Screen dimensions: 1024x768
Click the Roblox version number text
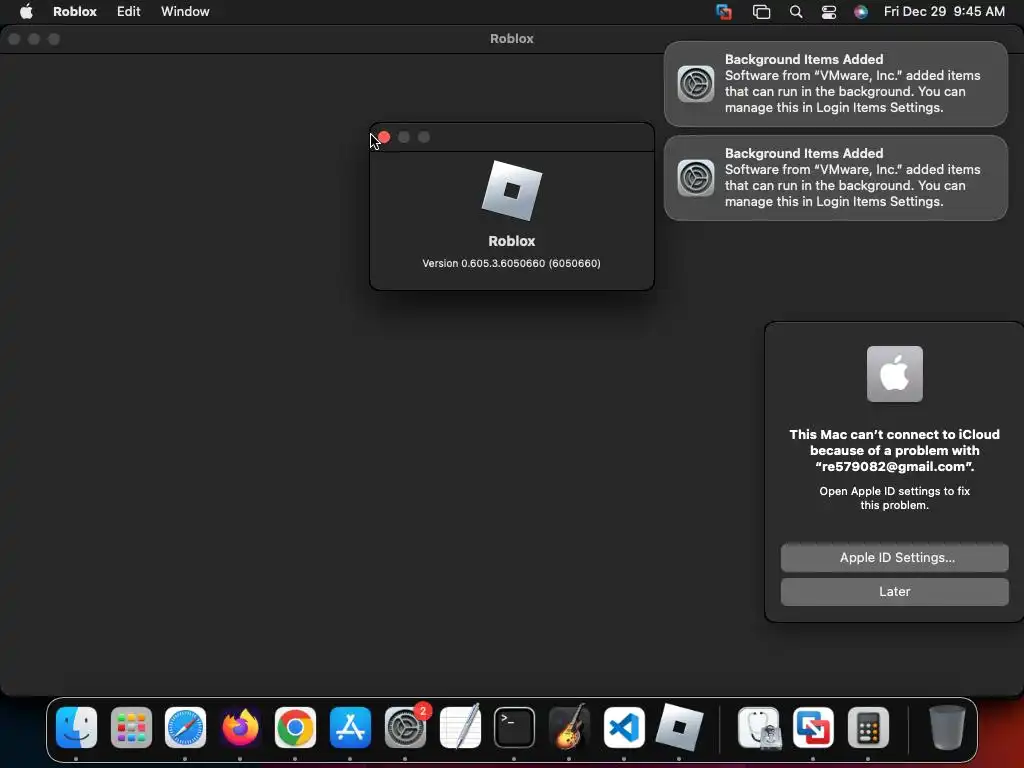511,263
